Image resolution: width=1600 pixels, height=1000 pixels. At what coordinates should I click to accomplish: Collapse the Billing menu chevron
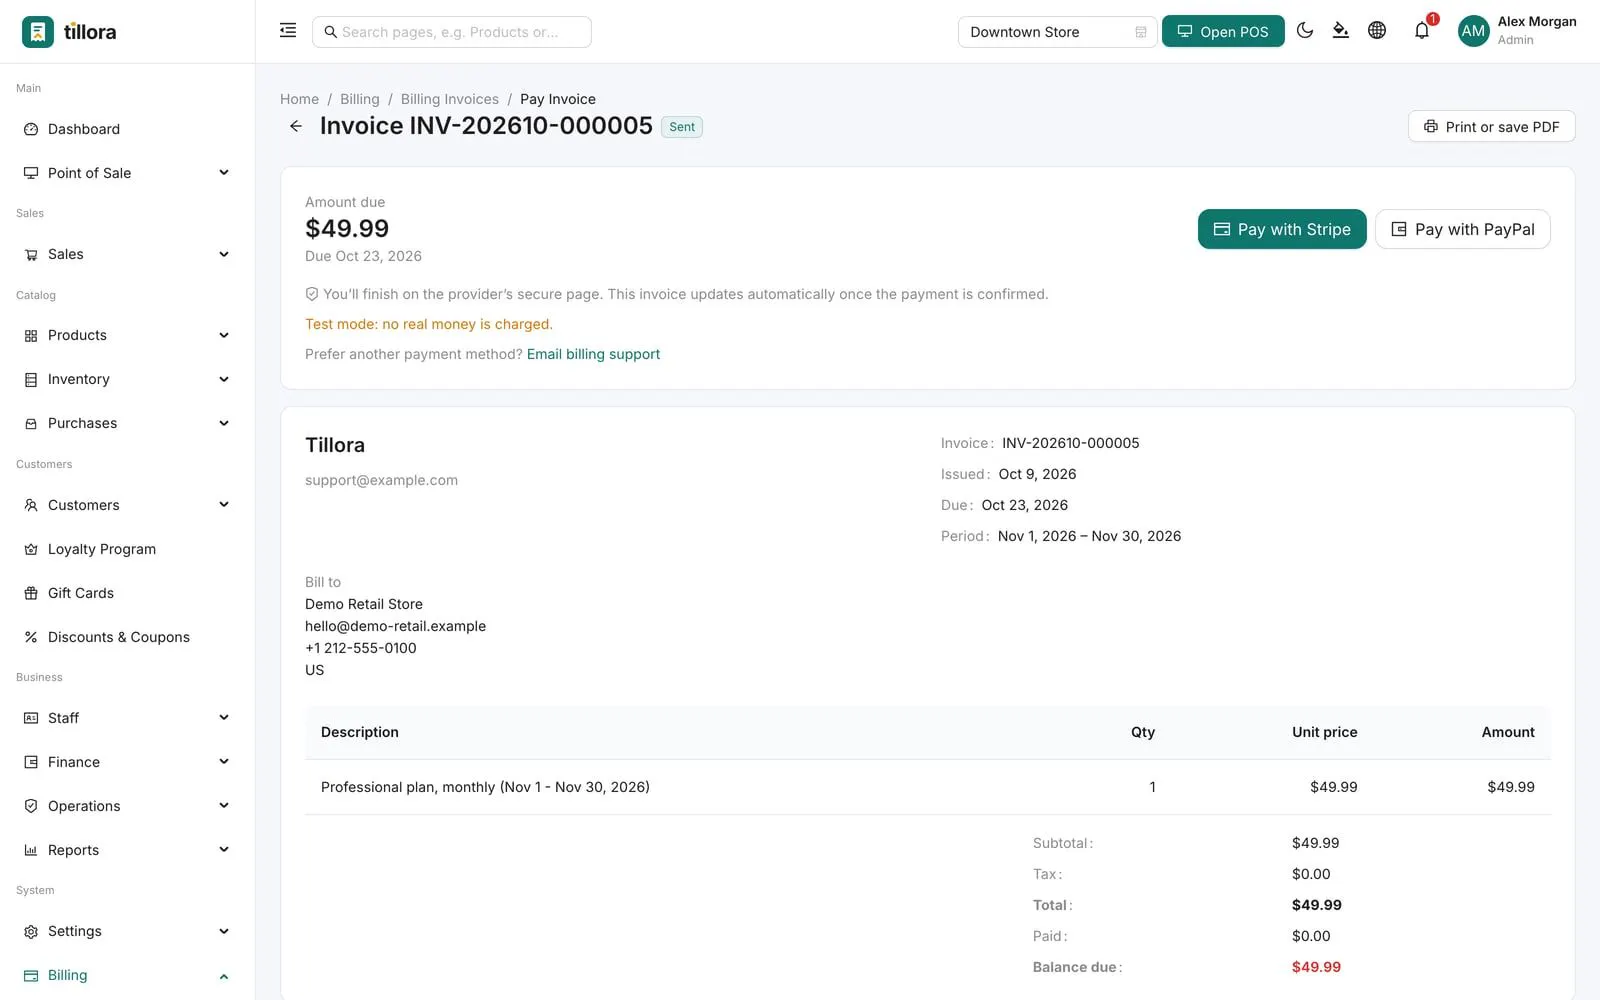pos(224,976)
